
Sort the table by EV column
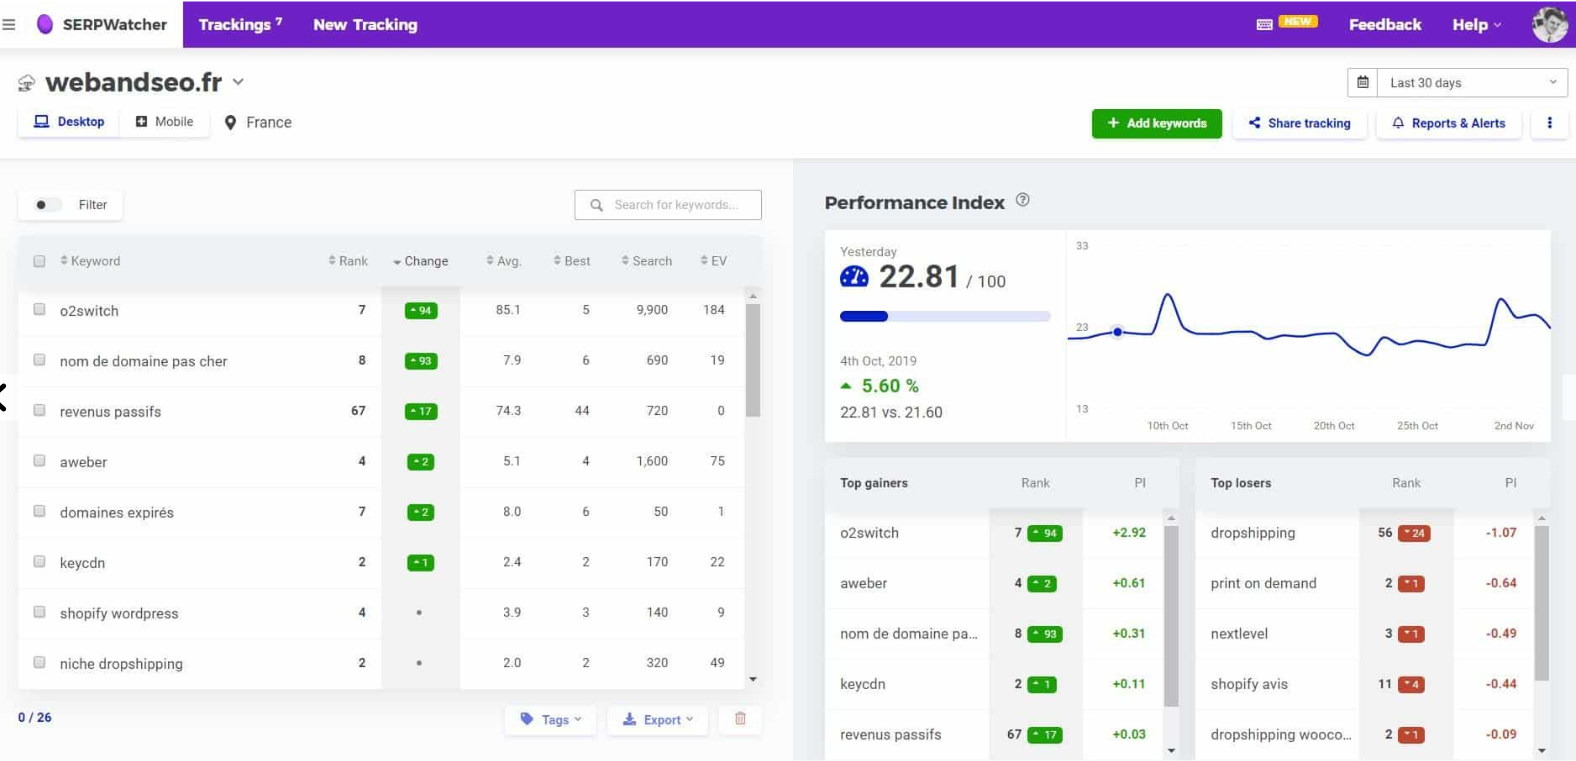tap(714, 261)
